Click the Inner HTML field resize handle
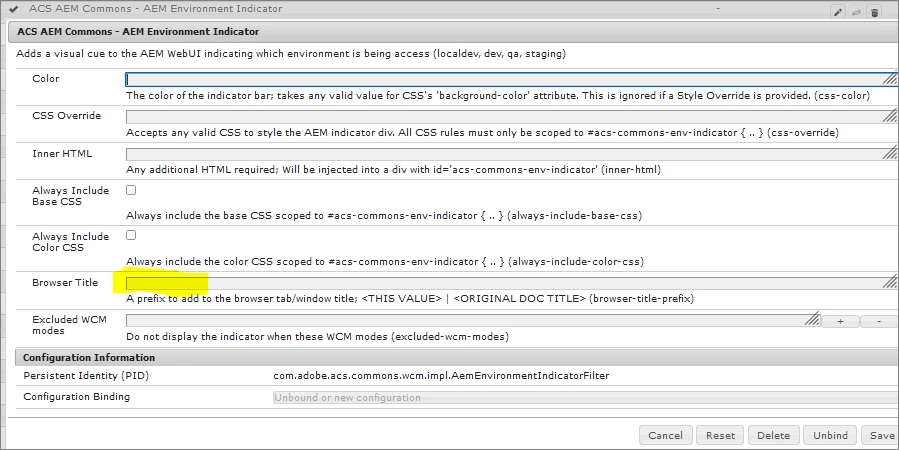Screen dimensions: 899x450 pos(890,154)
